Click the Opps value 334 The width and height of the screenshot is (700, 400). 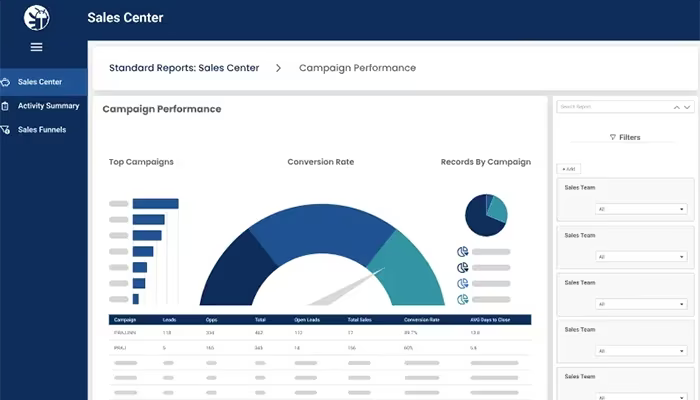click(x=210, y=333)
